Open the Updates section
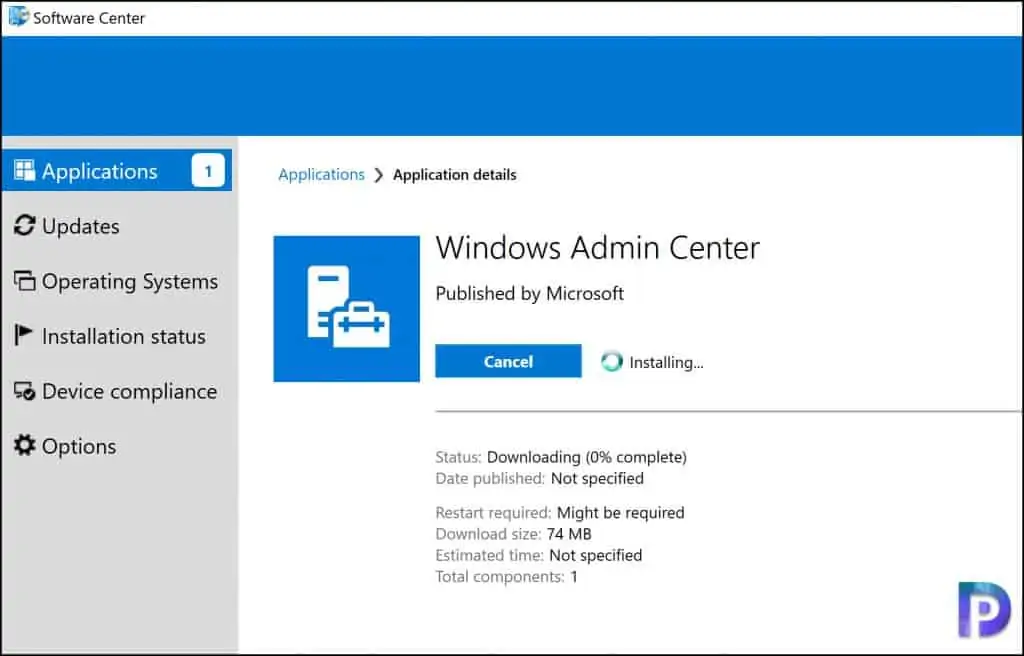The height and width of the screenshot is (656, 1024). point(80,226)
